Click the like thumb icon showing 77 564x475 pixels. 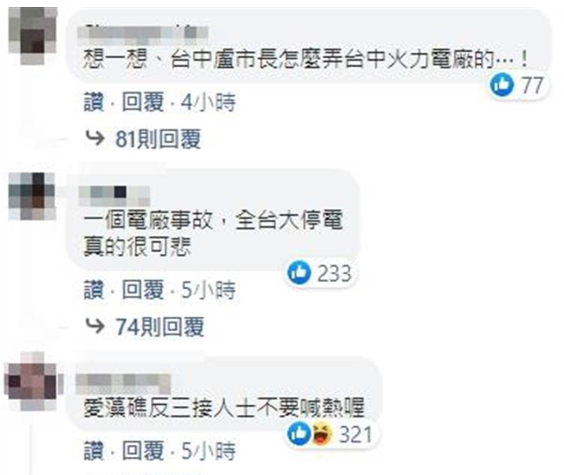(x=501, y=84)
